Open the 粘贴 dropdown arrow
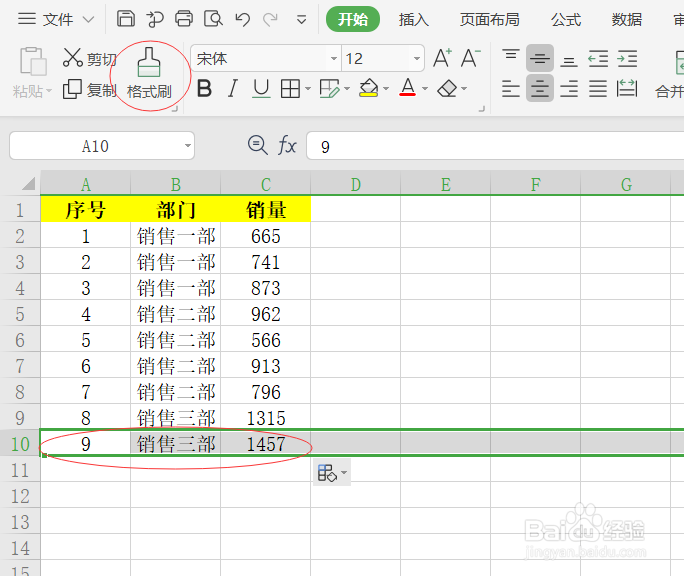Viewport: 684px width, 576px height. click(x=49, y=91)
